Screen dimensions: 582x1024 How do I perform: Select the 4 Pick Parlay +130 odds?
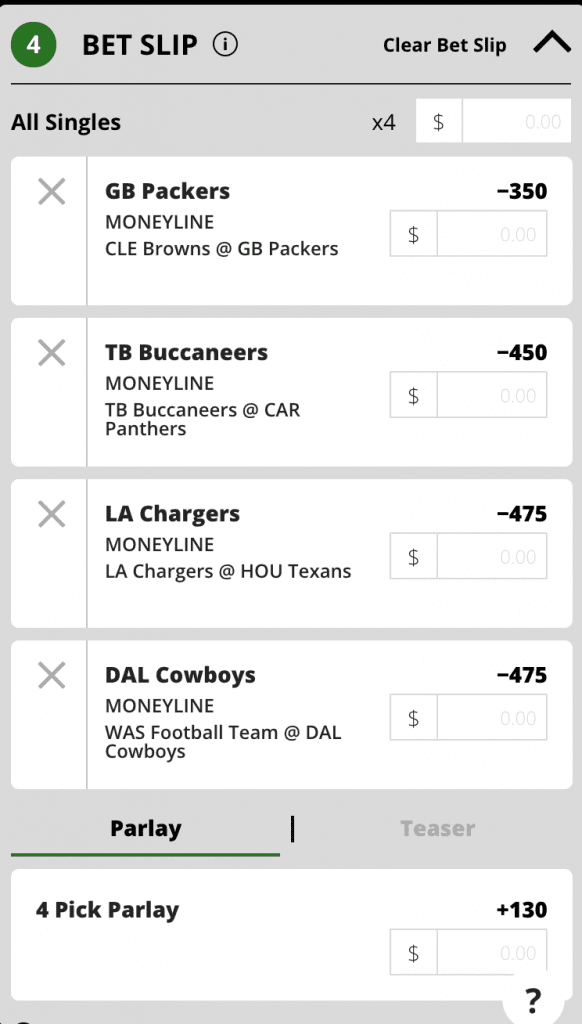click(522, 910)
